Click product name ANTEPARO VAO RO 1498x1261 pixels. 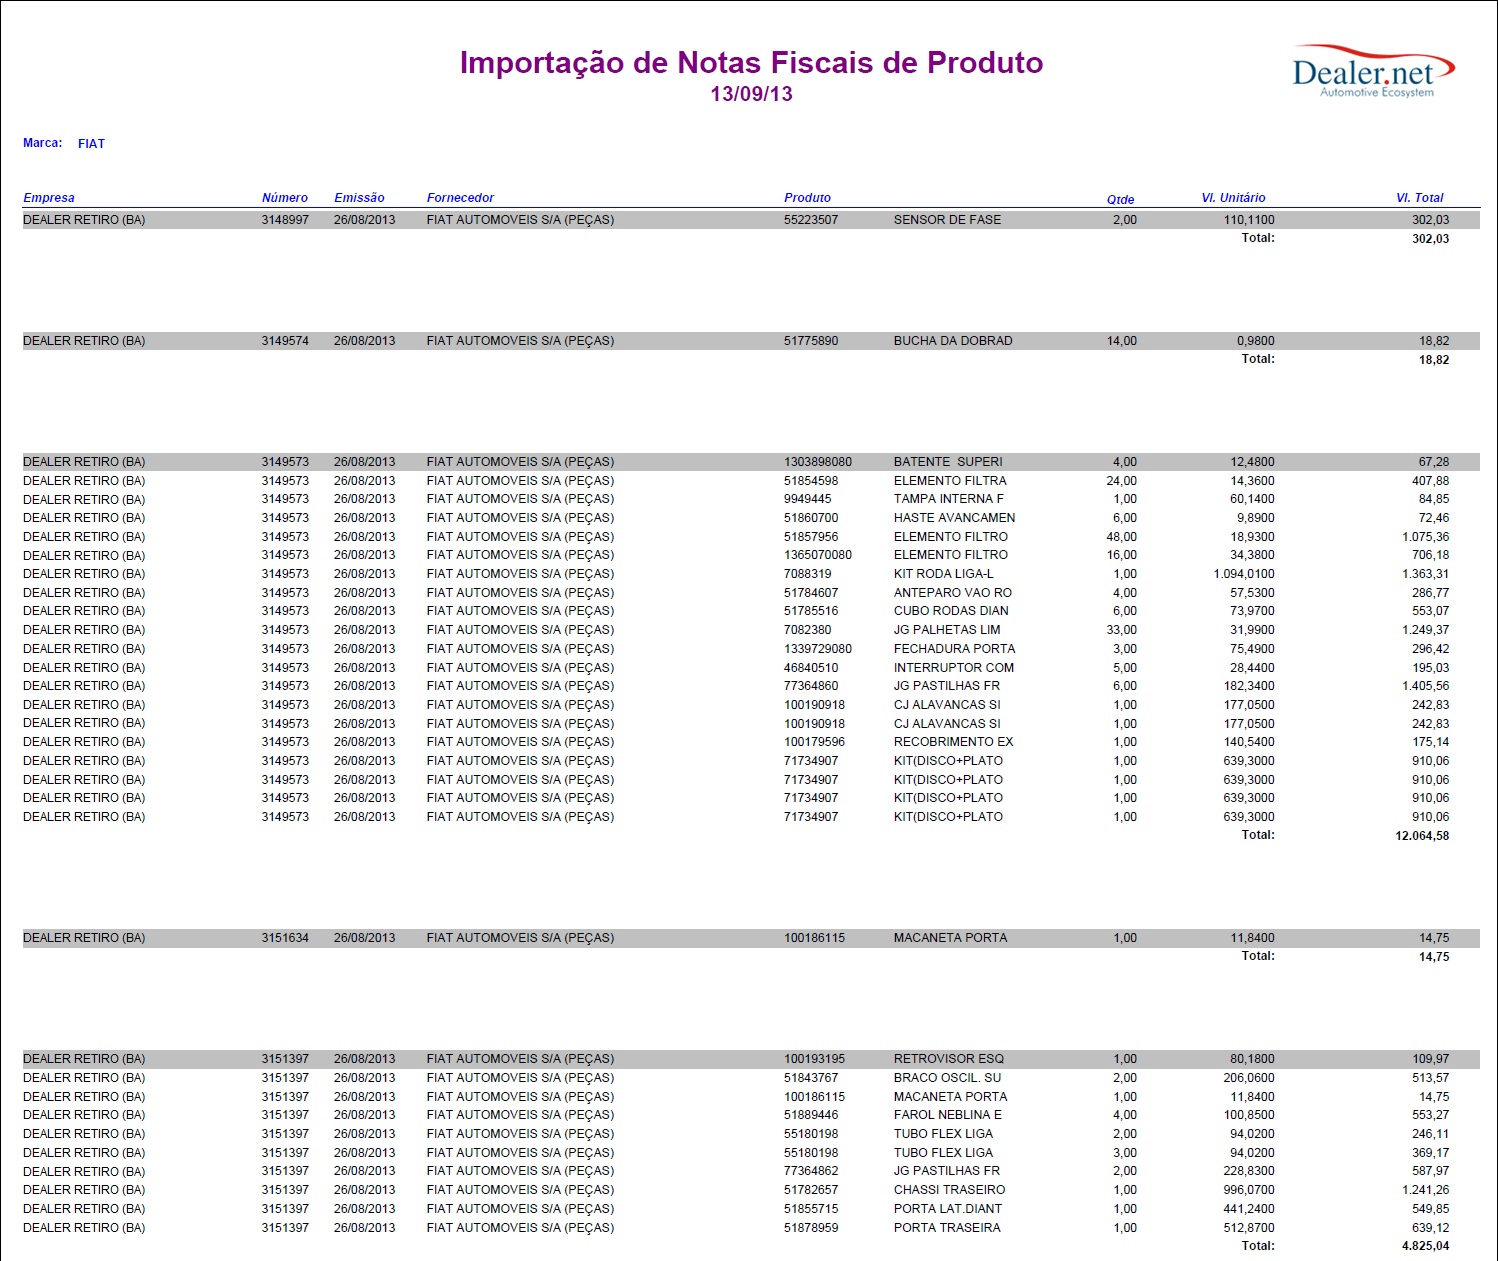click(953, 593)
